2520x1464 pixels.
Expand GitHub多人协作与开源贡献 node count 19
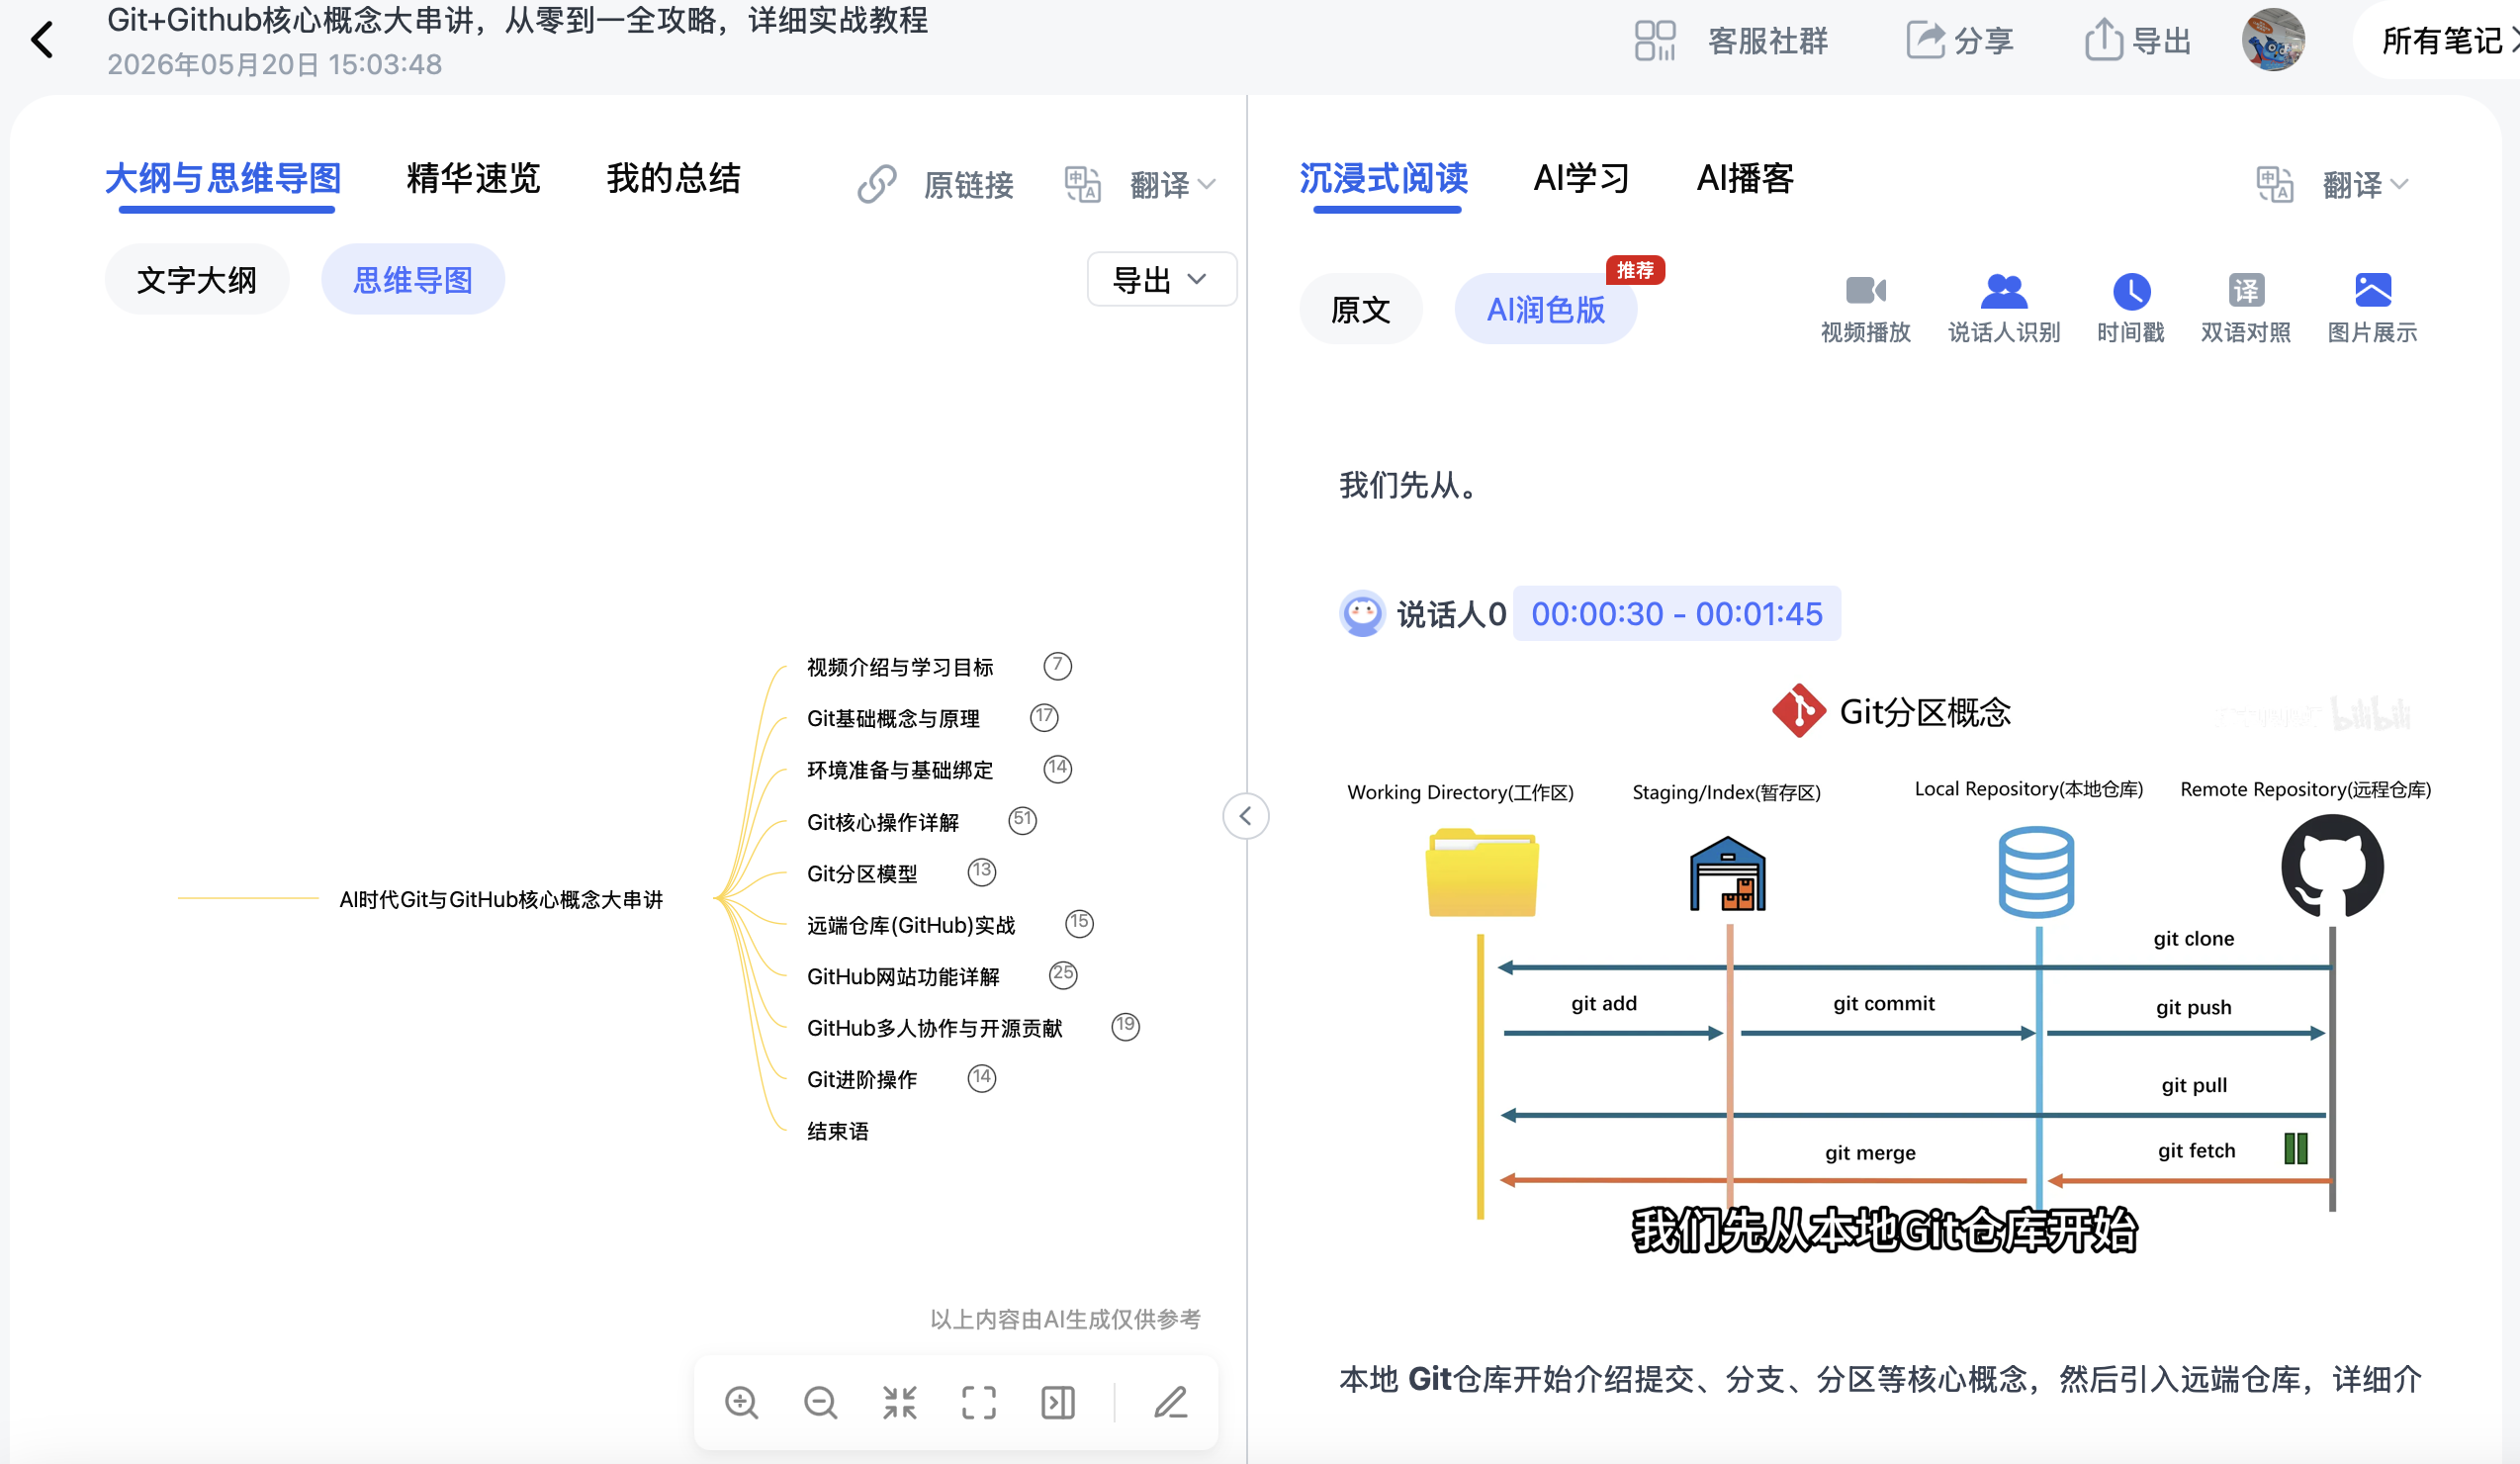click(x=1126, y=1026)
